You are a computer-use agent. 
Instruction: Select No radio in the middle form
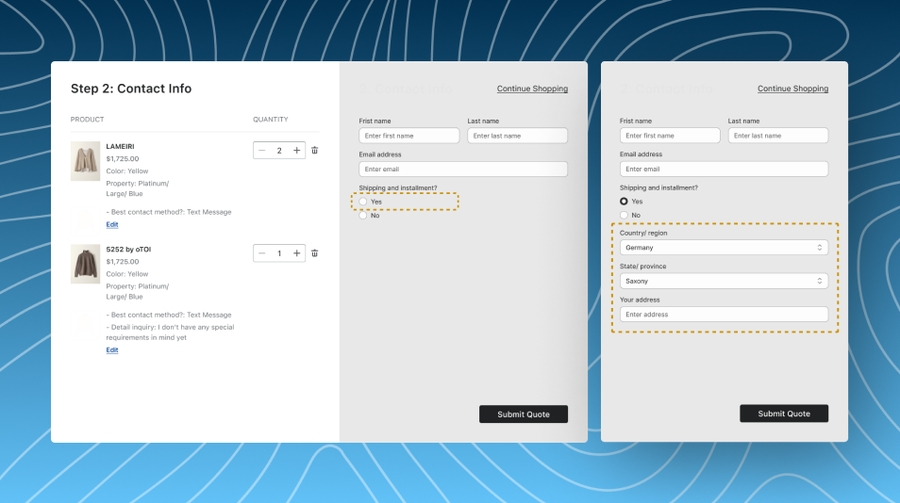pyautogui.click(x=363, y=215)
